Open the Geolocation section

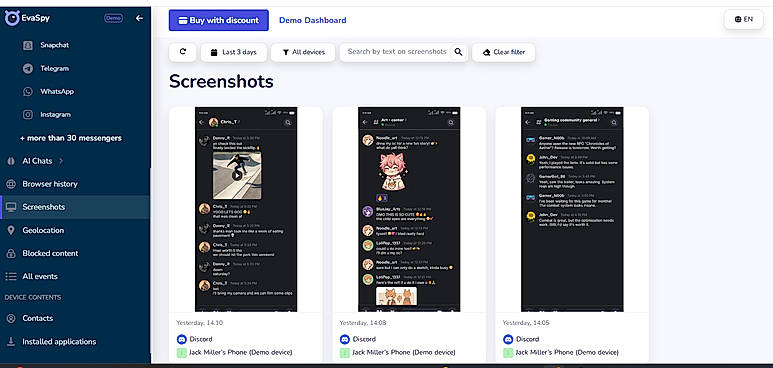tap(43, 230)
